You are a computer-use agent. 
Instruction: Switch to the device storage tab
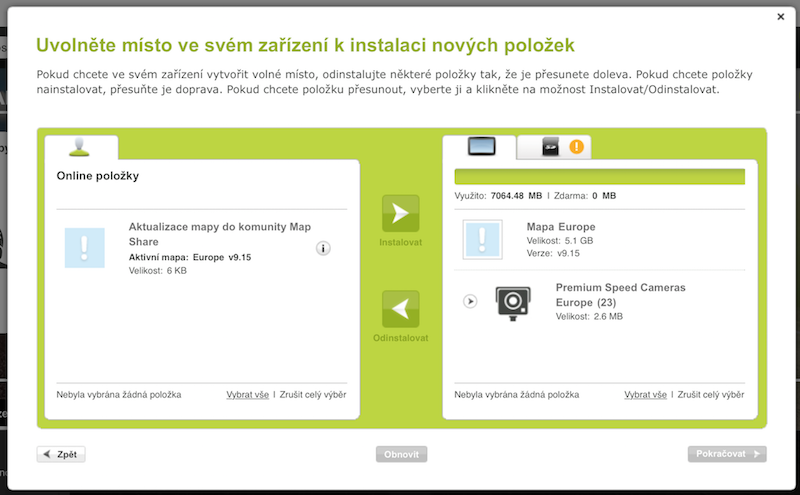(480, 148)
